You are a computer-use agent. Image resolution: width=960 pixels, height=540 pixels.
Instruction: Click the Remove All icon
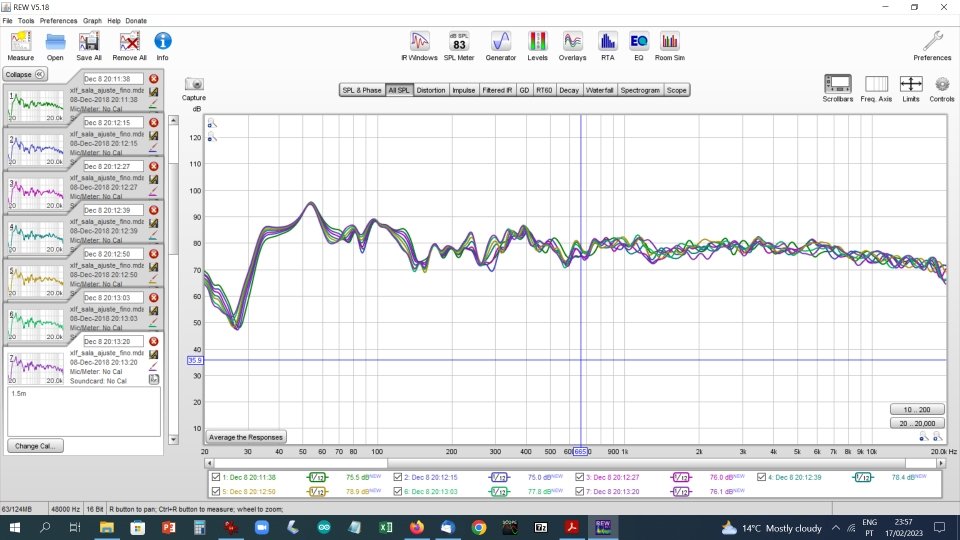pos(129,42)
